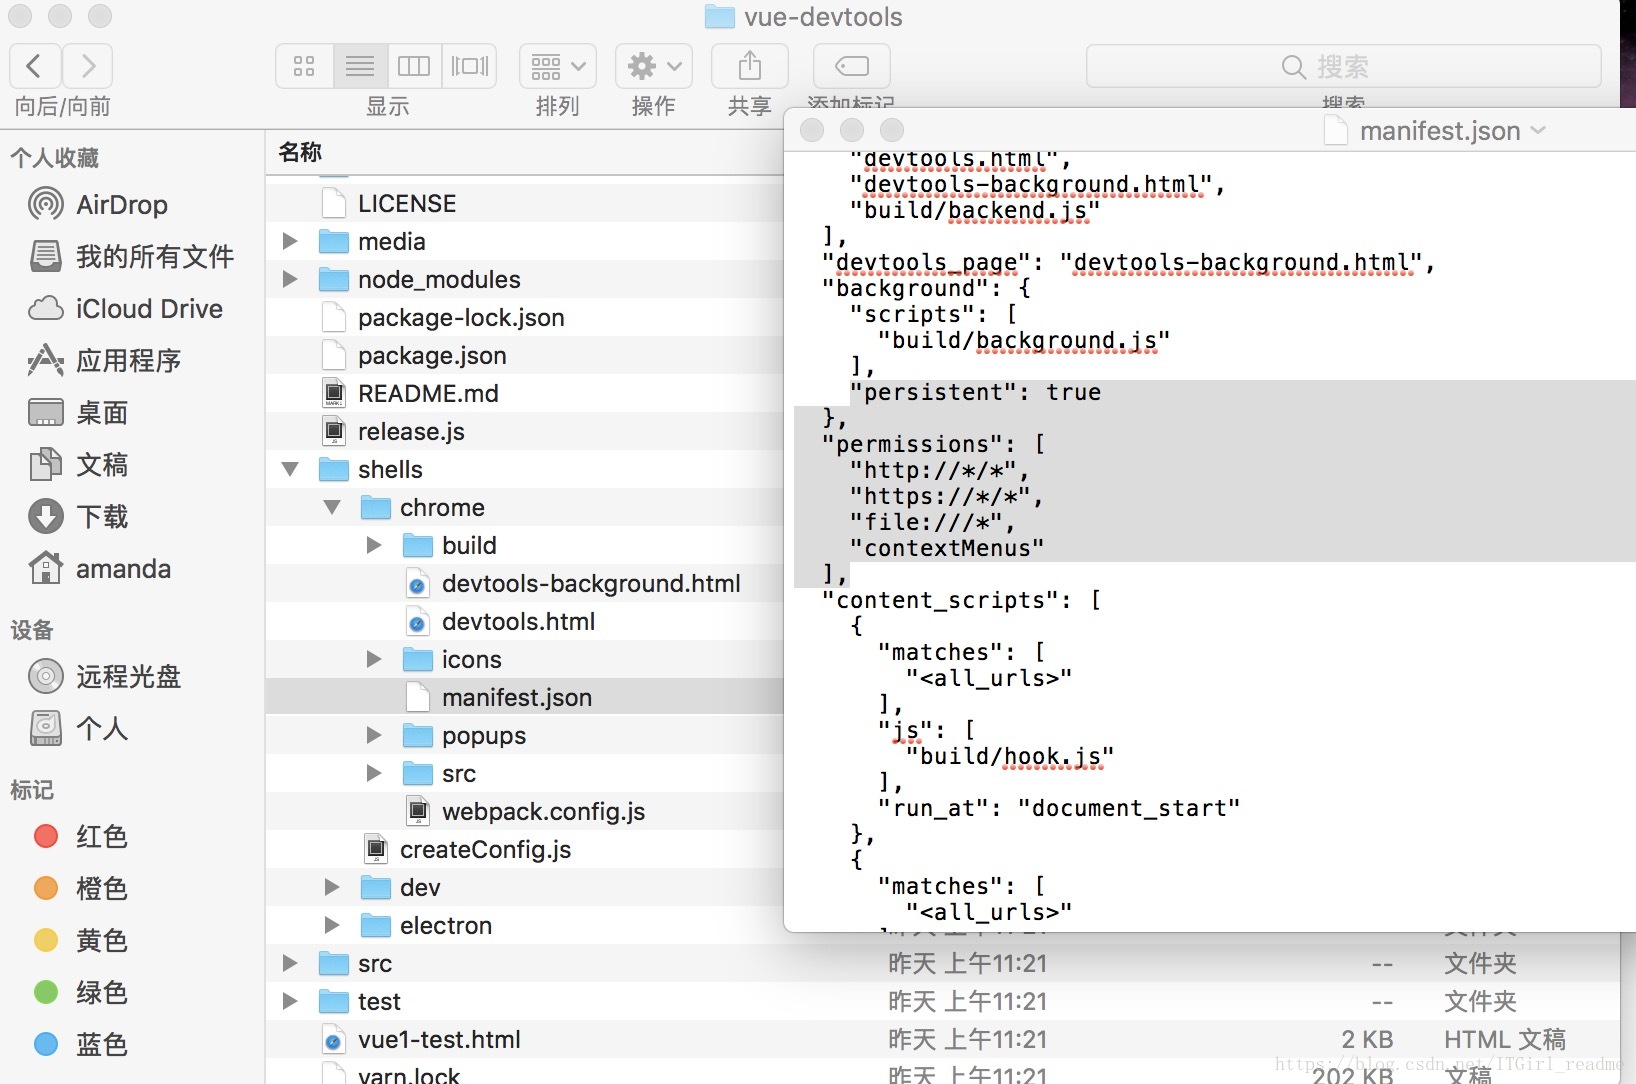This screenshot has height=1084, width=1636.
Task: Switch Finder to icon view
Action: pos(304,66)
